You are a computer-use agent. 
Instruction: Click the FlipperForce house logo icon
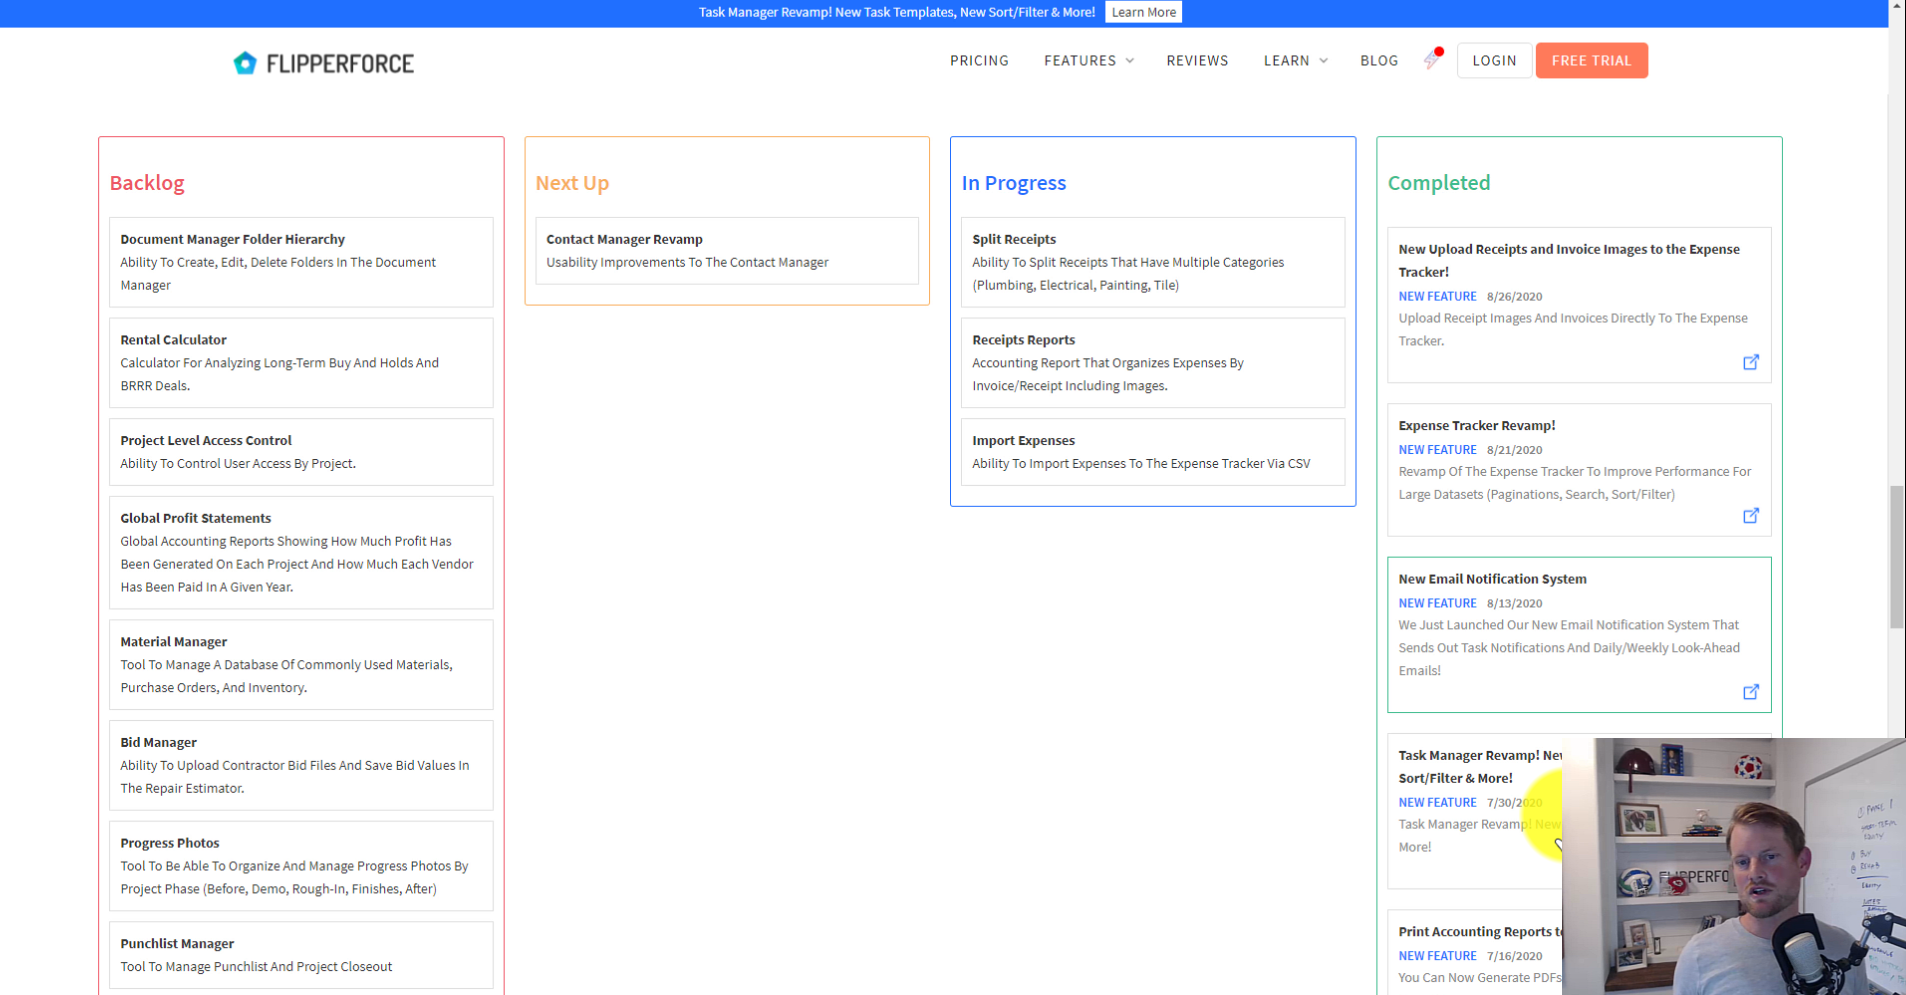pyautogui.click(x=245, y=63)
